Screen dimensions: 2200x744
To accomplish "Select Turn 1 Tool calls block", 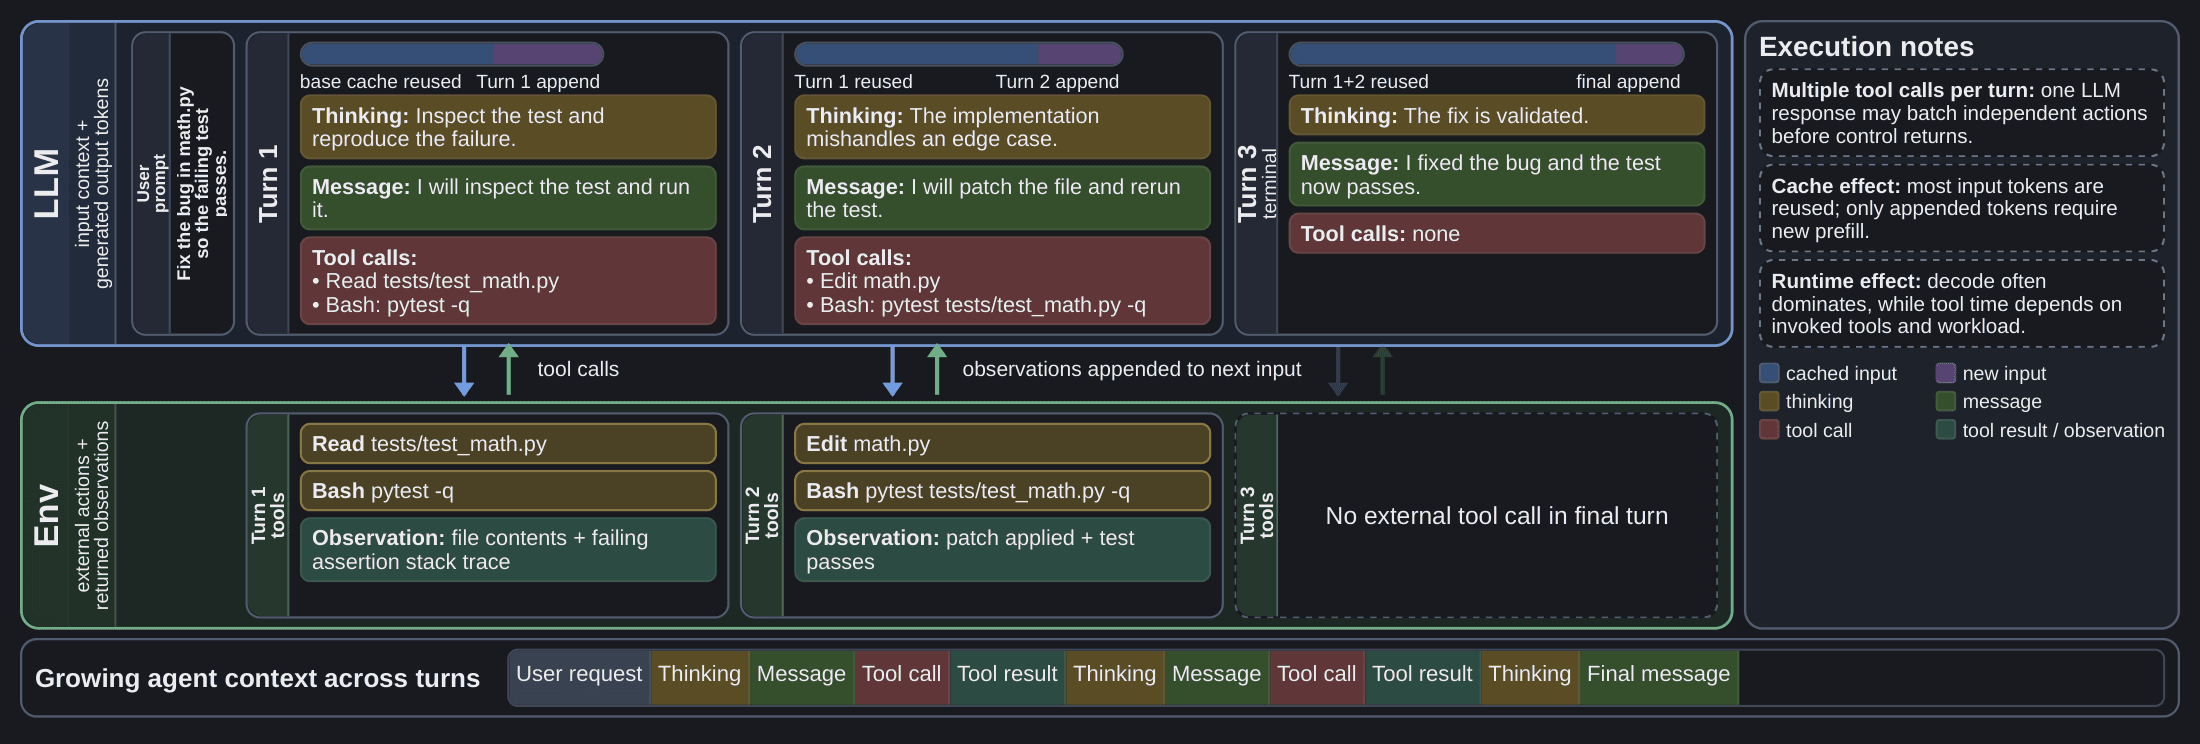I will point(508,281).
